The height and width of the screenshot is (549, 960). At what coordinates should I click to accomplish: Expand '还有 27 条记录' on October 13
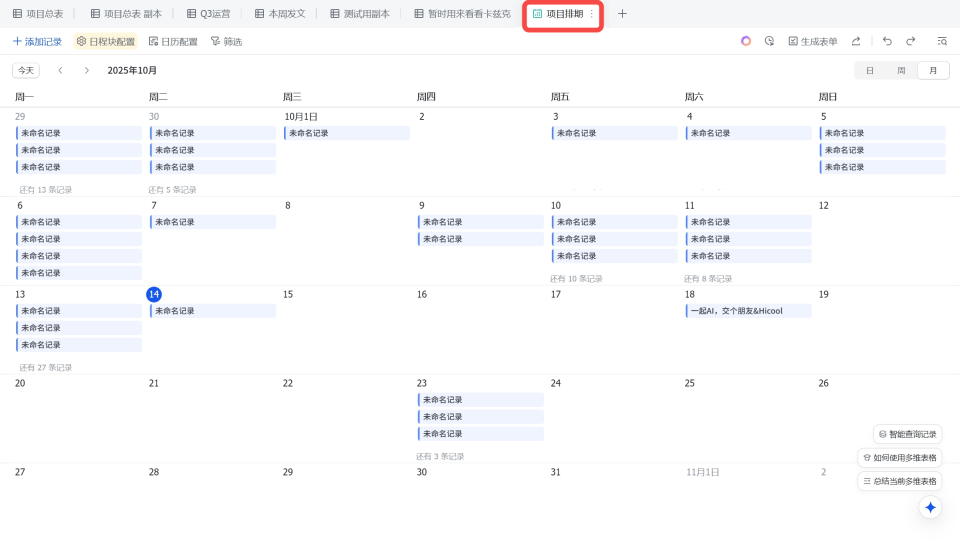click(46, 367)
